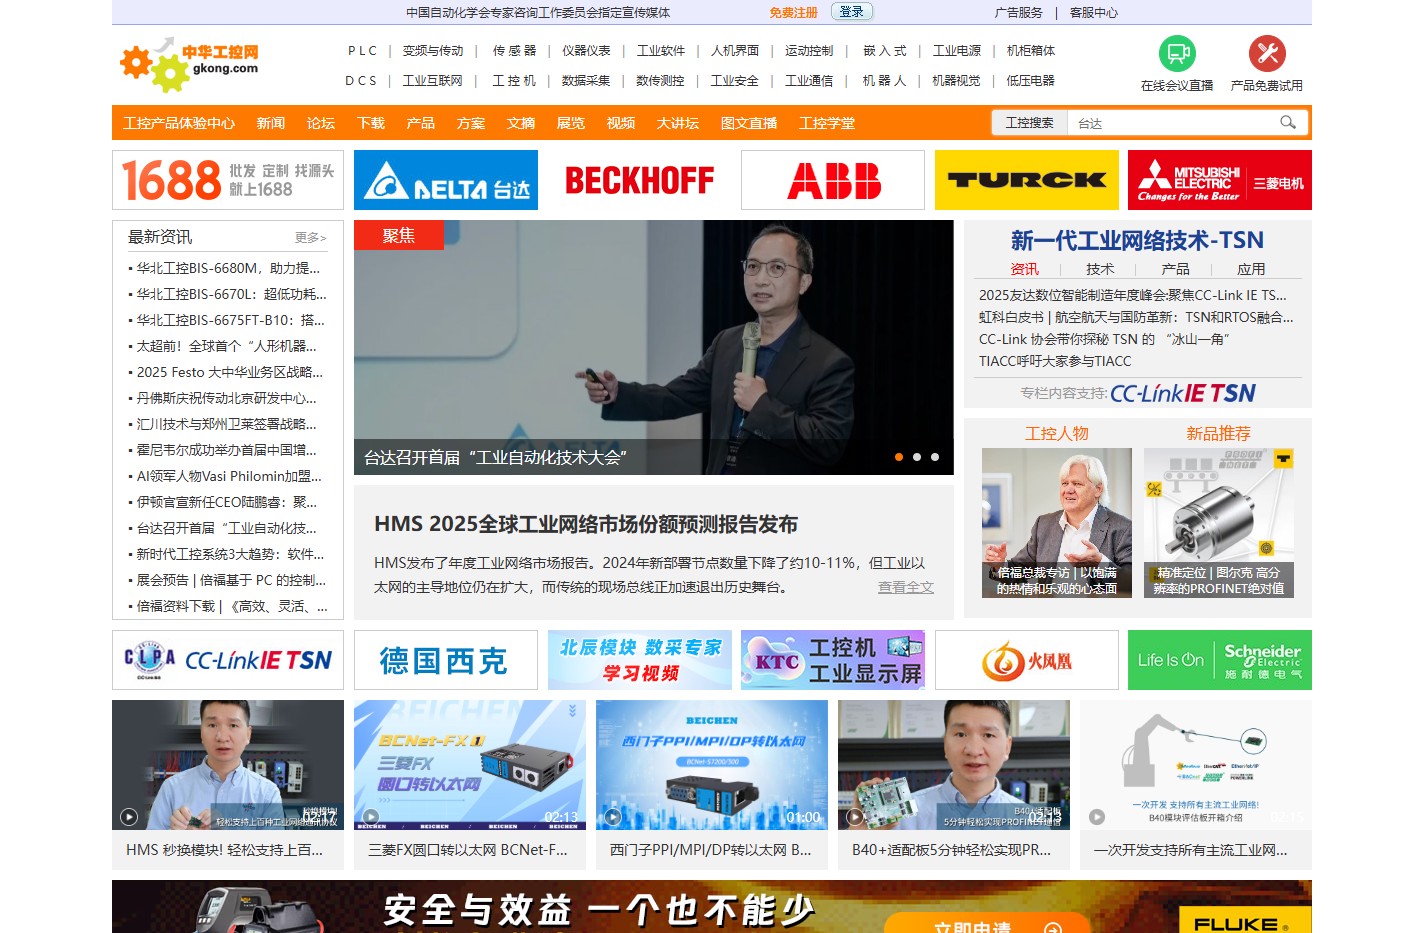Open the HMS 2025全球工业网络市场份额 headline
Screen dimensions: 1424x933
coord(586,524)
